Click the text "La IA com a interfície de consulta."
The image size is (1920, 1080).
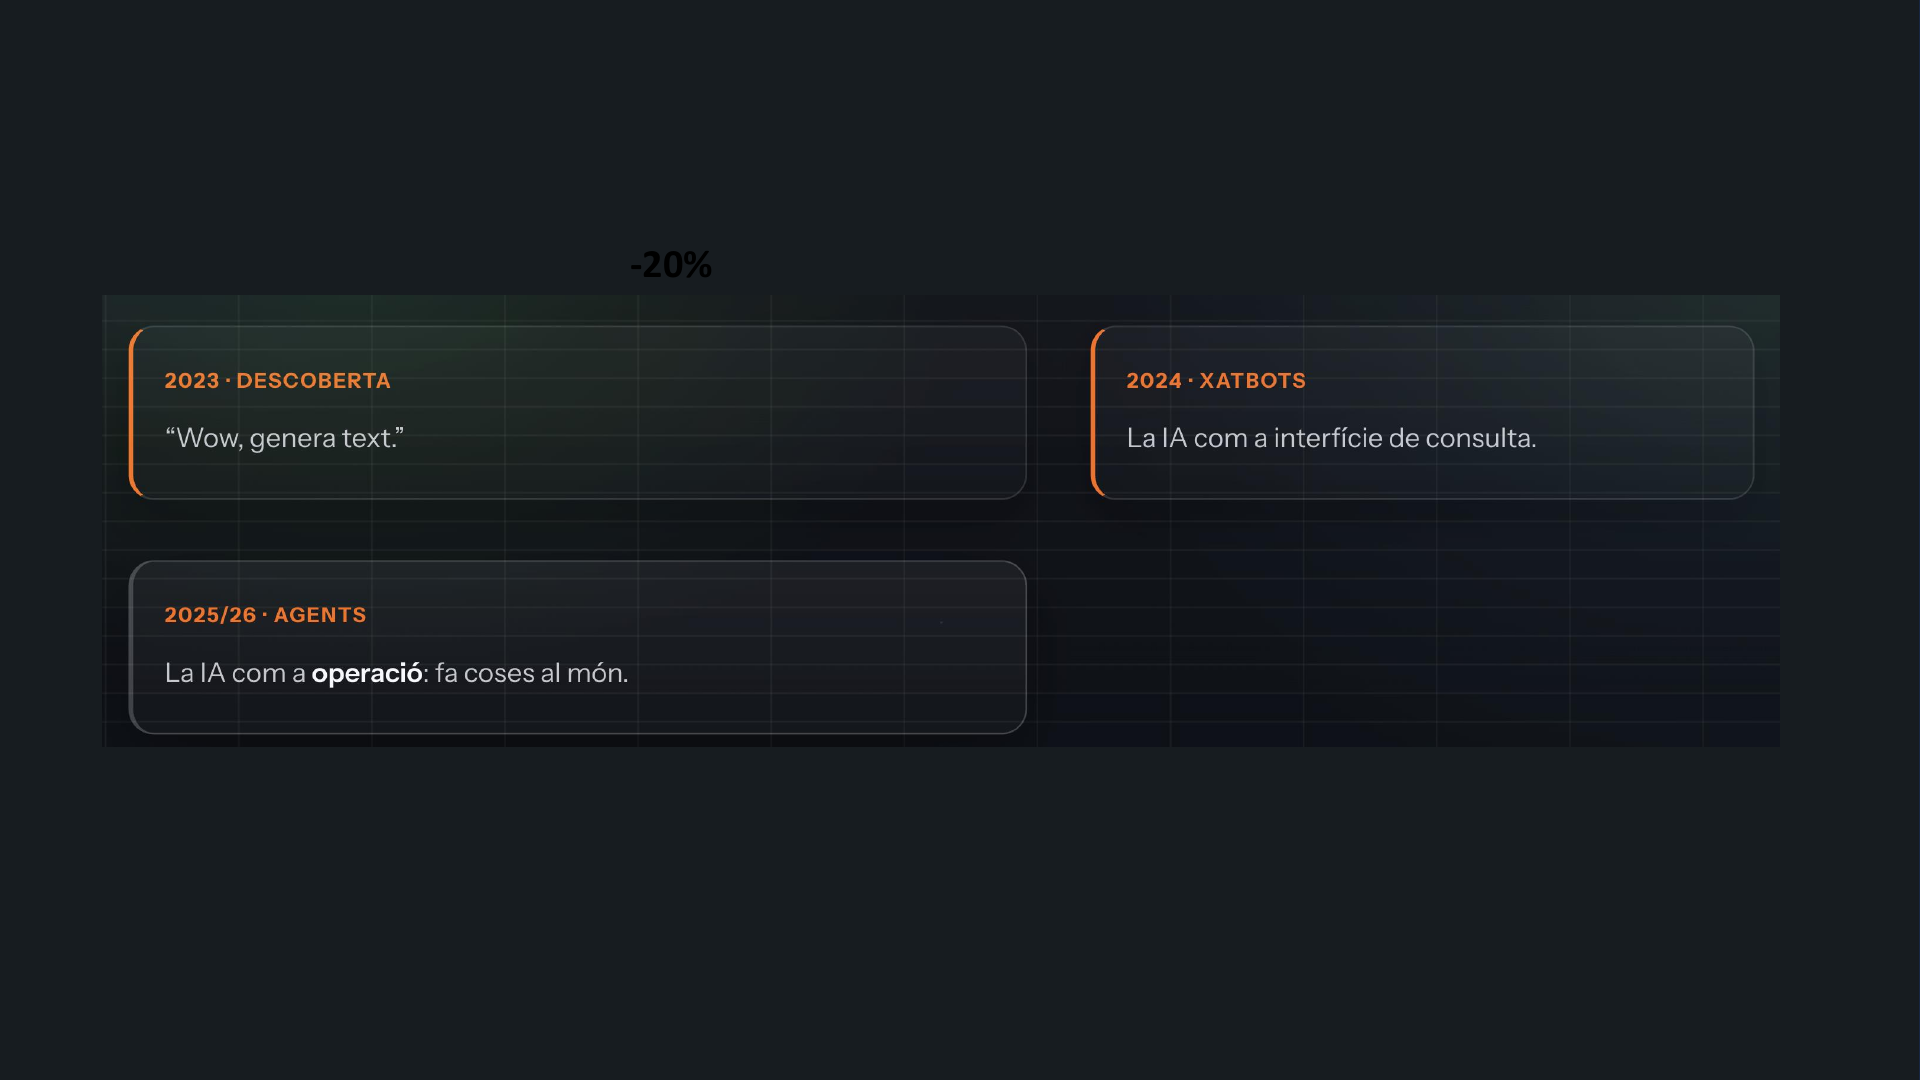pyautogui.click(x=1331, y=438)
